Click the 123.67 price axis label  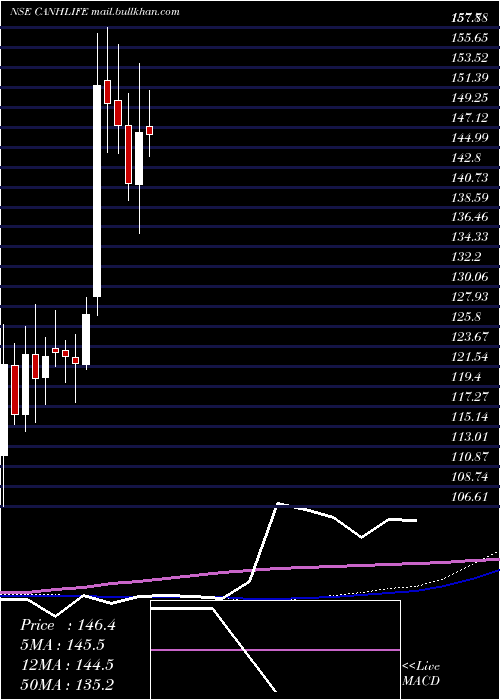tap(469, 337)
